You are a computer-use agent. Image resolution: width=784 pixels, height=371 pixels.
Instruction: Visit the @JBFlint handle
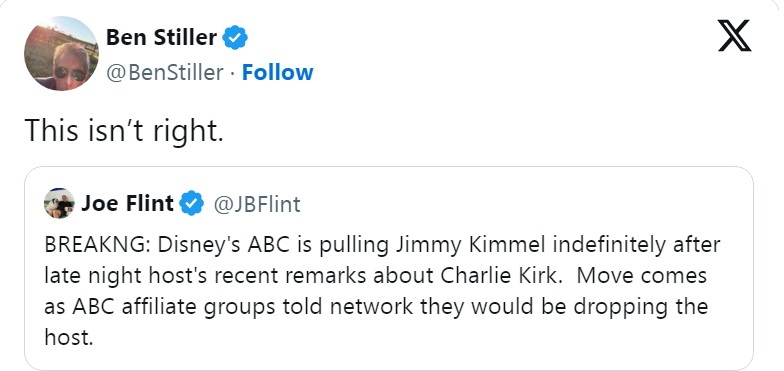click(257, 204)
